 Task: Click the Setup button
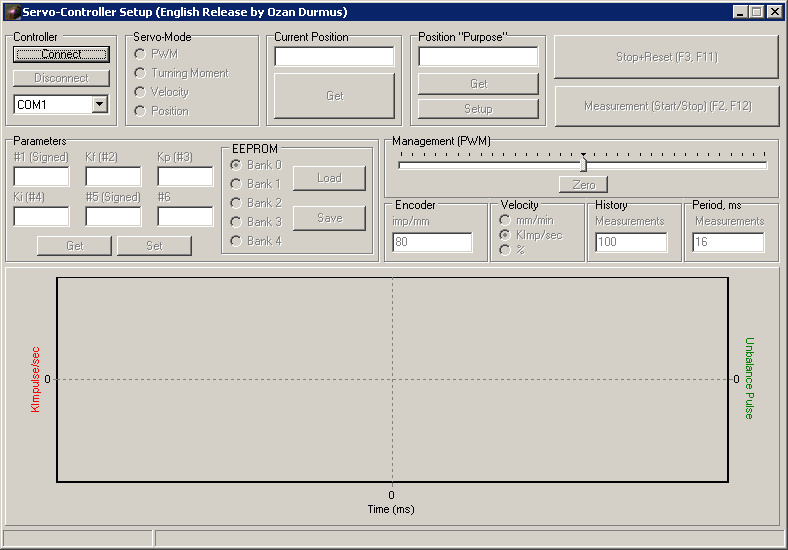tap(478, 108)
